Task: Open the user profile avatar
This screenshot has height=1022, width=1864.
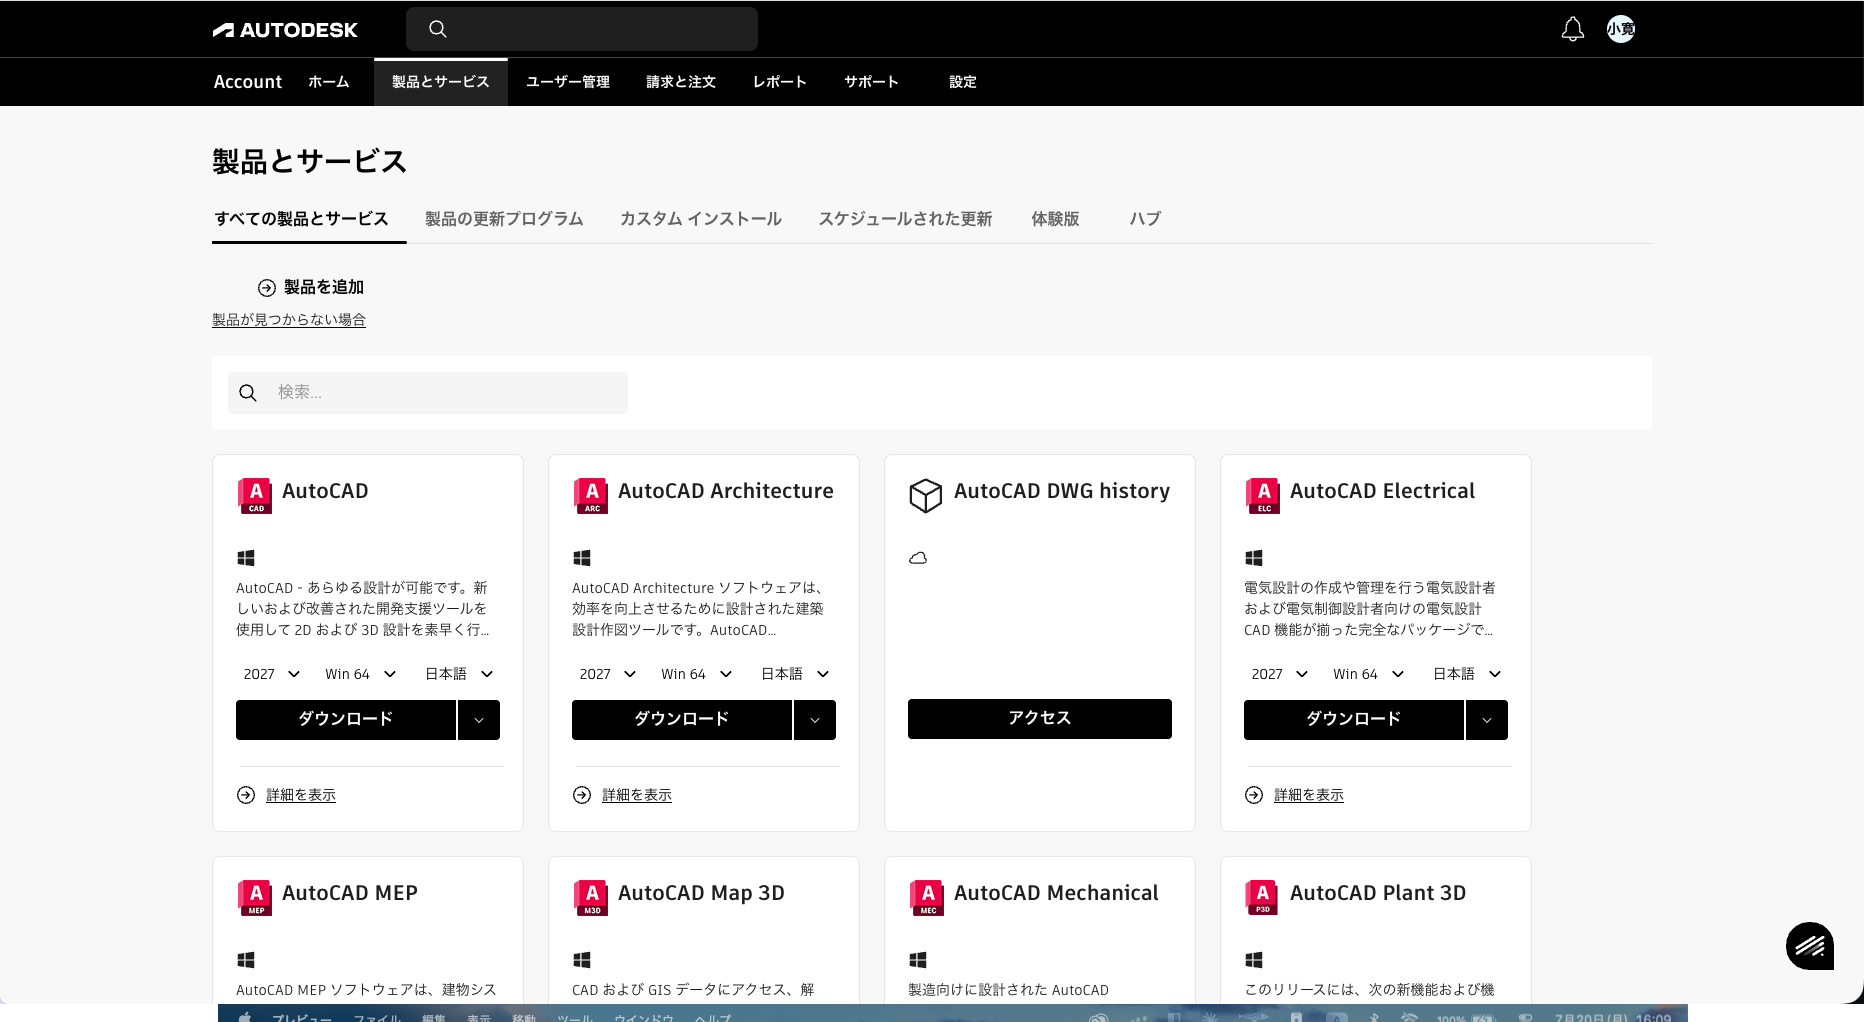Action: (x=1621, y=29)
